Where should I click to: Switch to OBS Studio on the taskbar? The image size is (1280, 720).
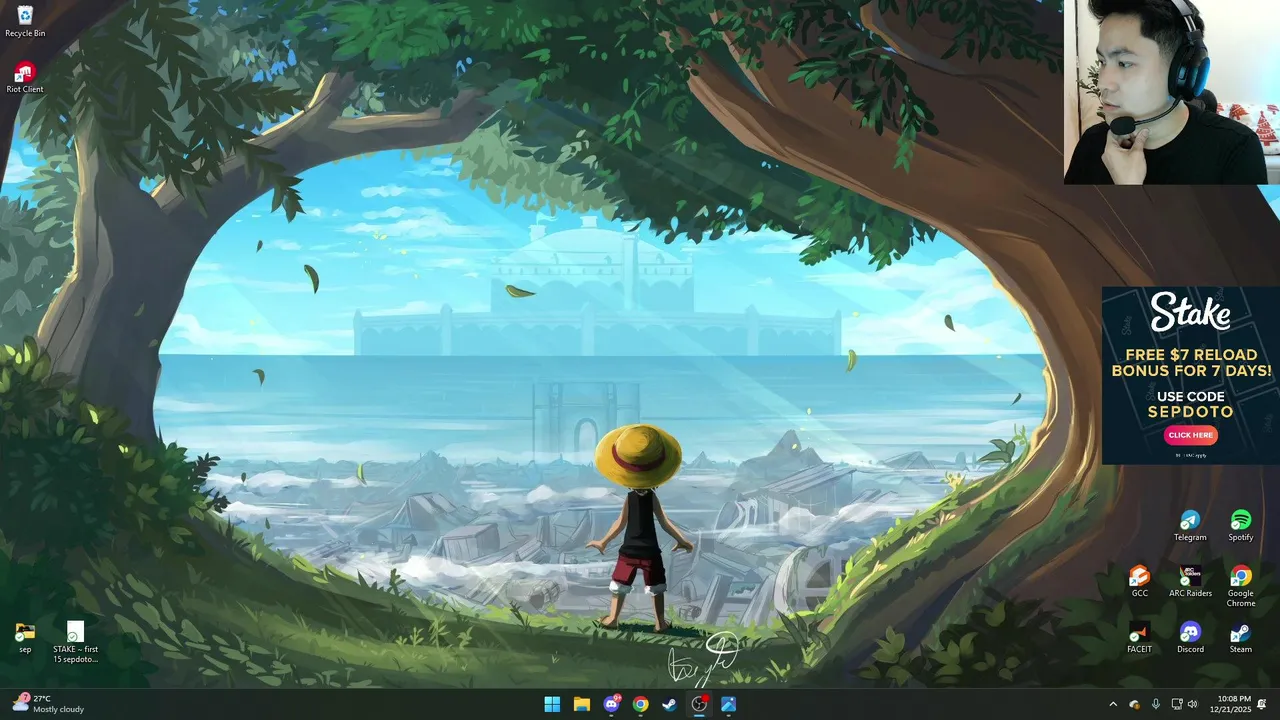[x=699, y=704]
